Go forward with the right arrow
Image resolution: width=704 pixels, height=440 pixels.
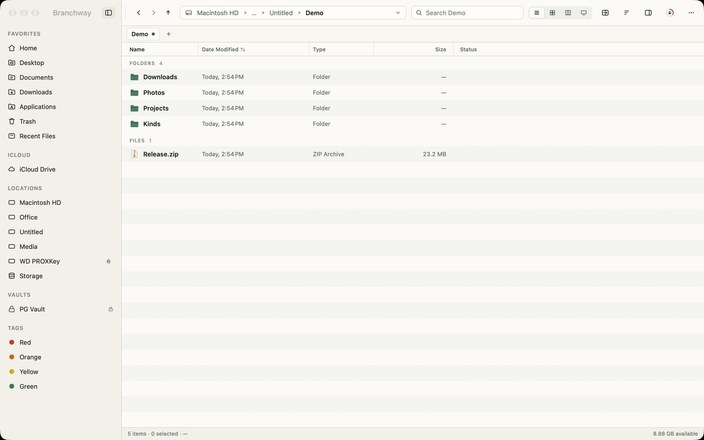154,13
